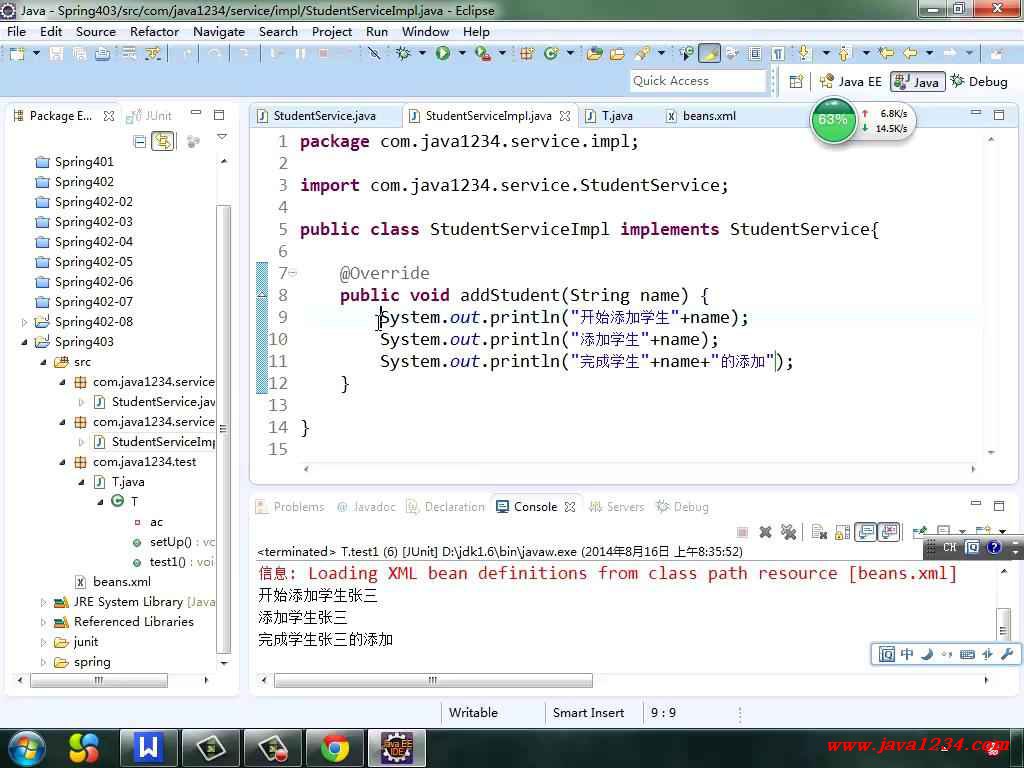Switch to the Problems tab

click(291, 507)
